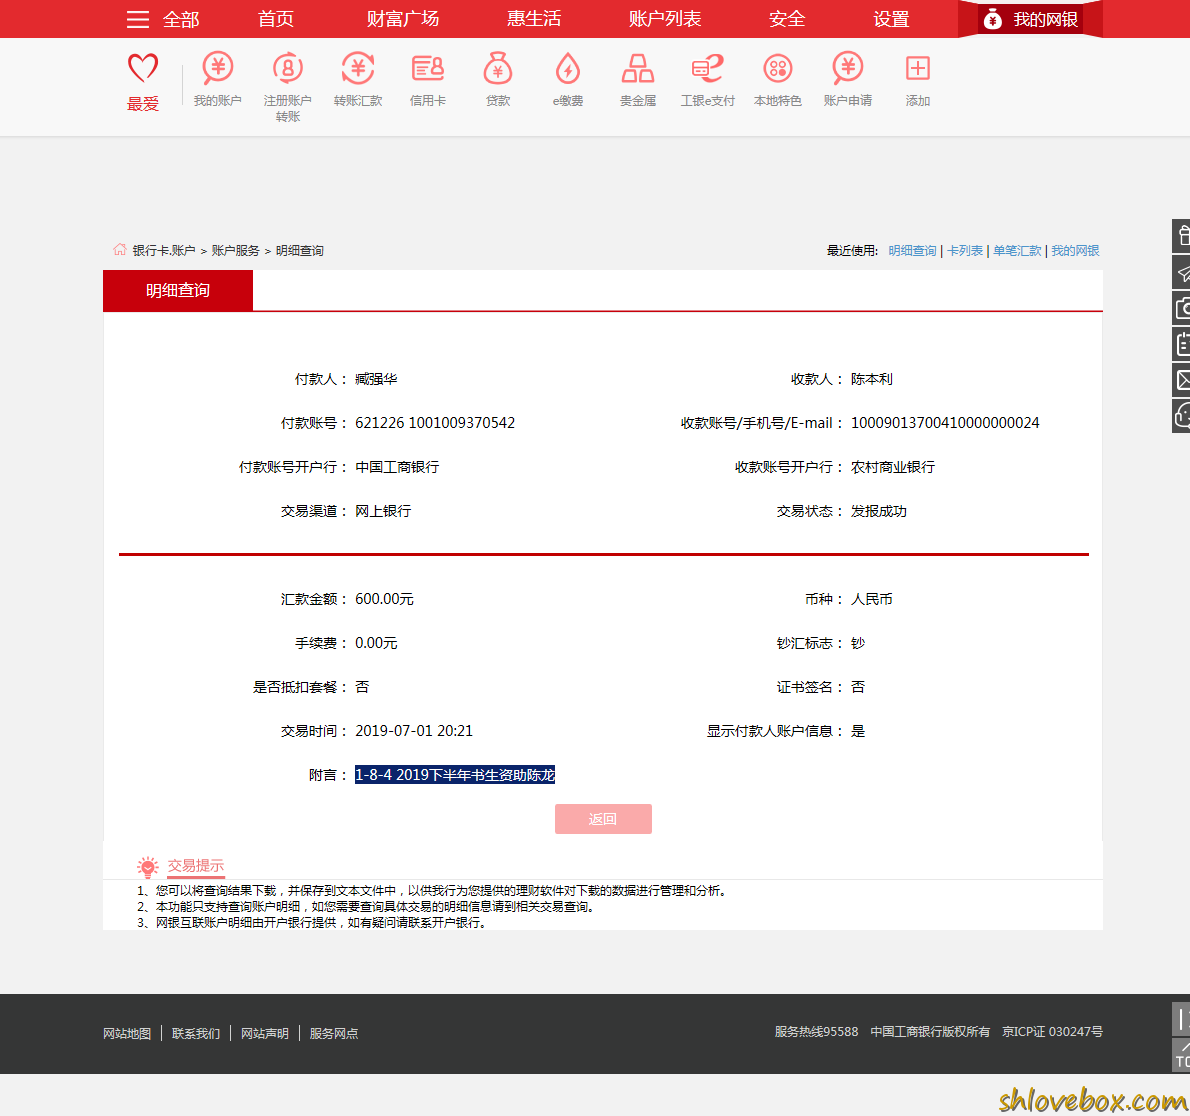Click recent link 卡列表
This screenshot has height=1116, width=1190.
965,251
